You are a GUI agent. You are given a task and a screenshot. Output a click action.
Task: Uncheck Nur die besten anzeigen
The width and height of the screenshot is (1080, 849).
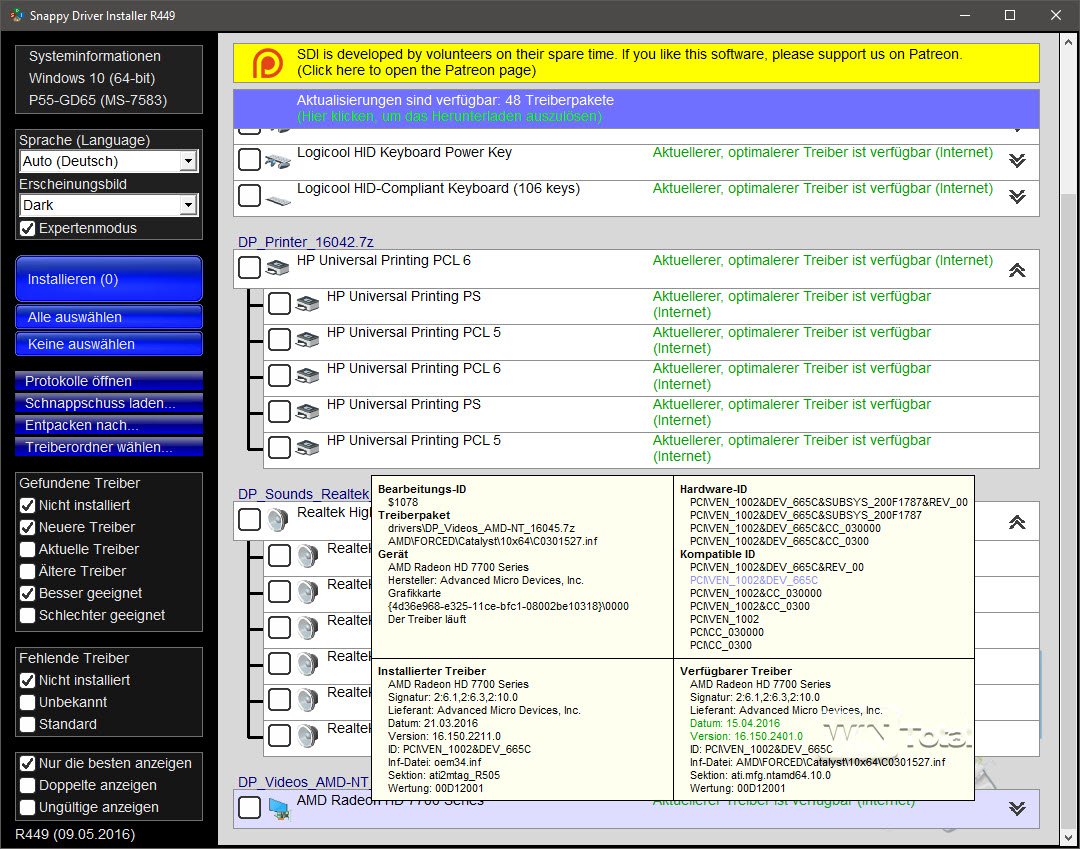[28, 763]
